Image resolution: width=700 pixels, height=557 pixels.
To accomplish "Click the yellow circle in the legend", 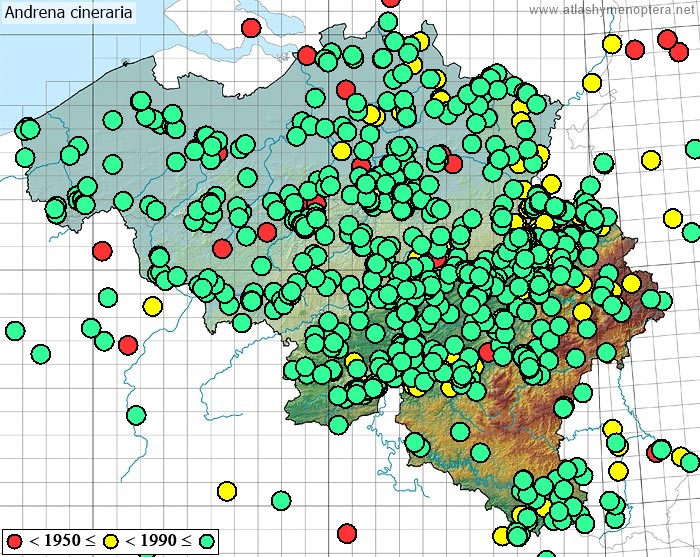I will point(110,541).
